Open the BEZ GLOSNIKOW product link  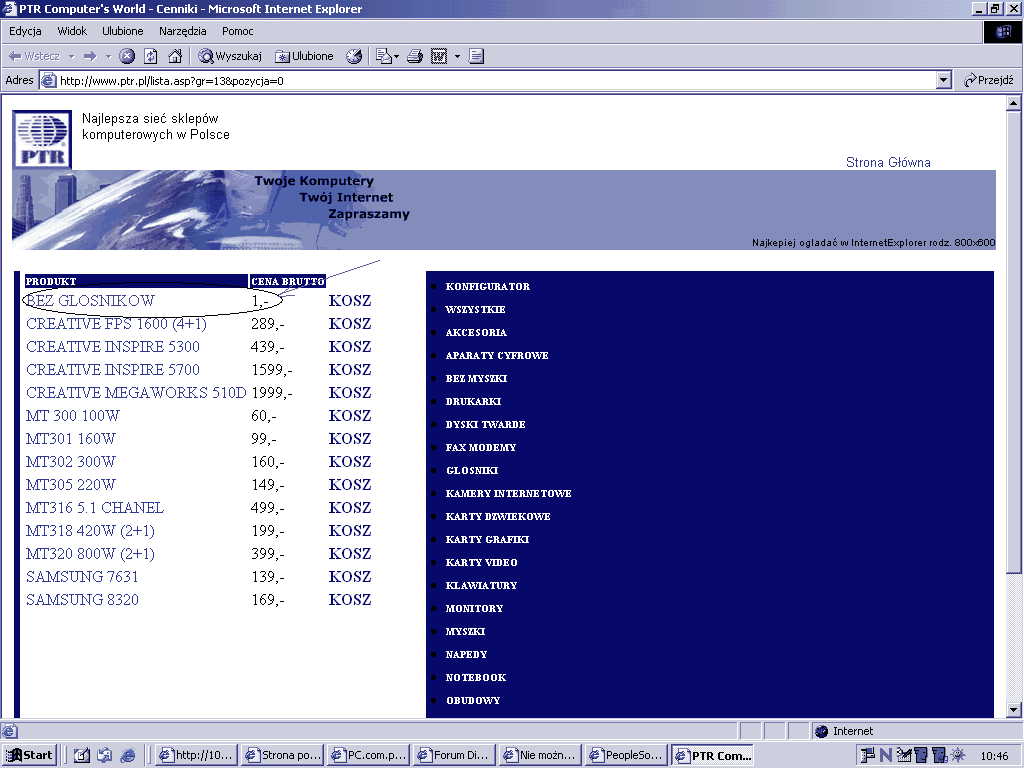[x=90, y=300]
